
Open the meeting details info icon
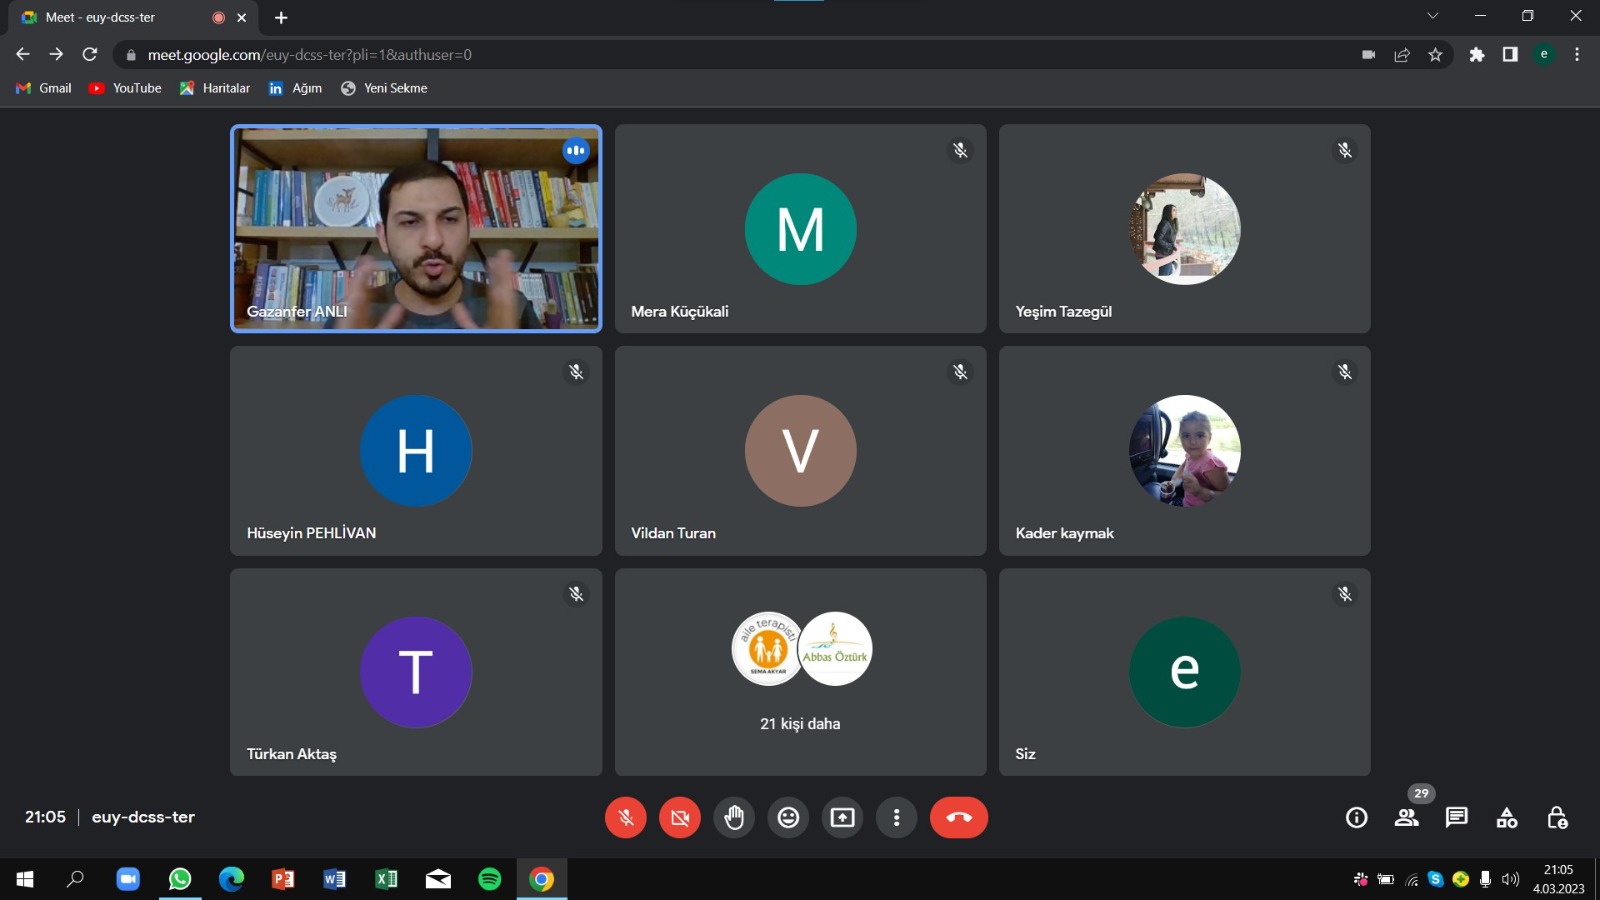[x=1356, y=818]
